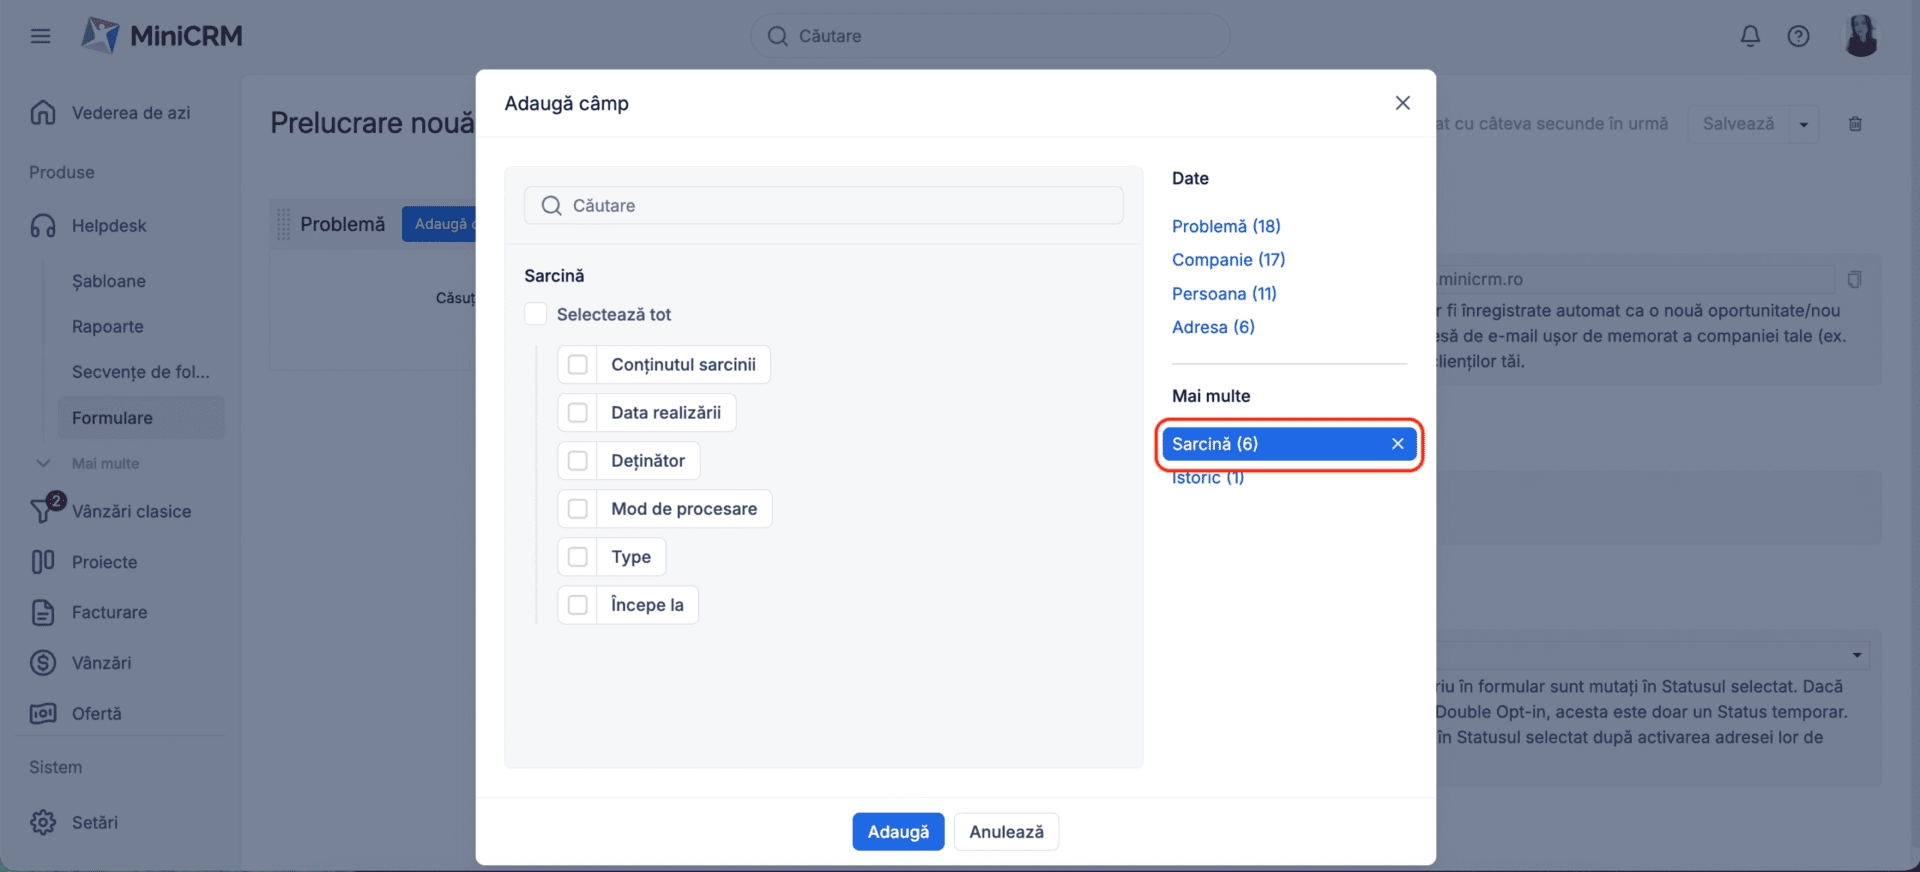The width and height of the screenshot is (1920, 872).
Task: Click the Setări gear icon
Action: tap(43, 822)
